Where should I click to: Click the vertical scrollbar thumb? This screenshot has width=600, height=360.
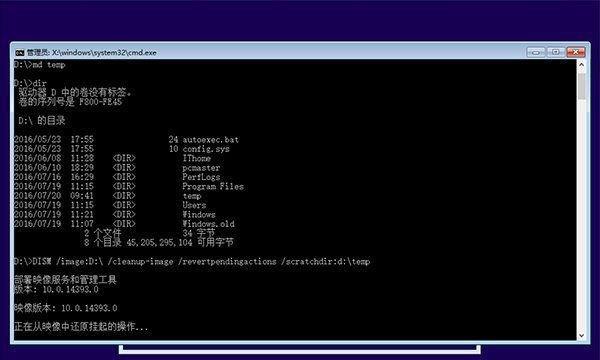(x=581, y=86)
